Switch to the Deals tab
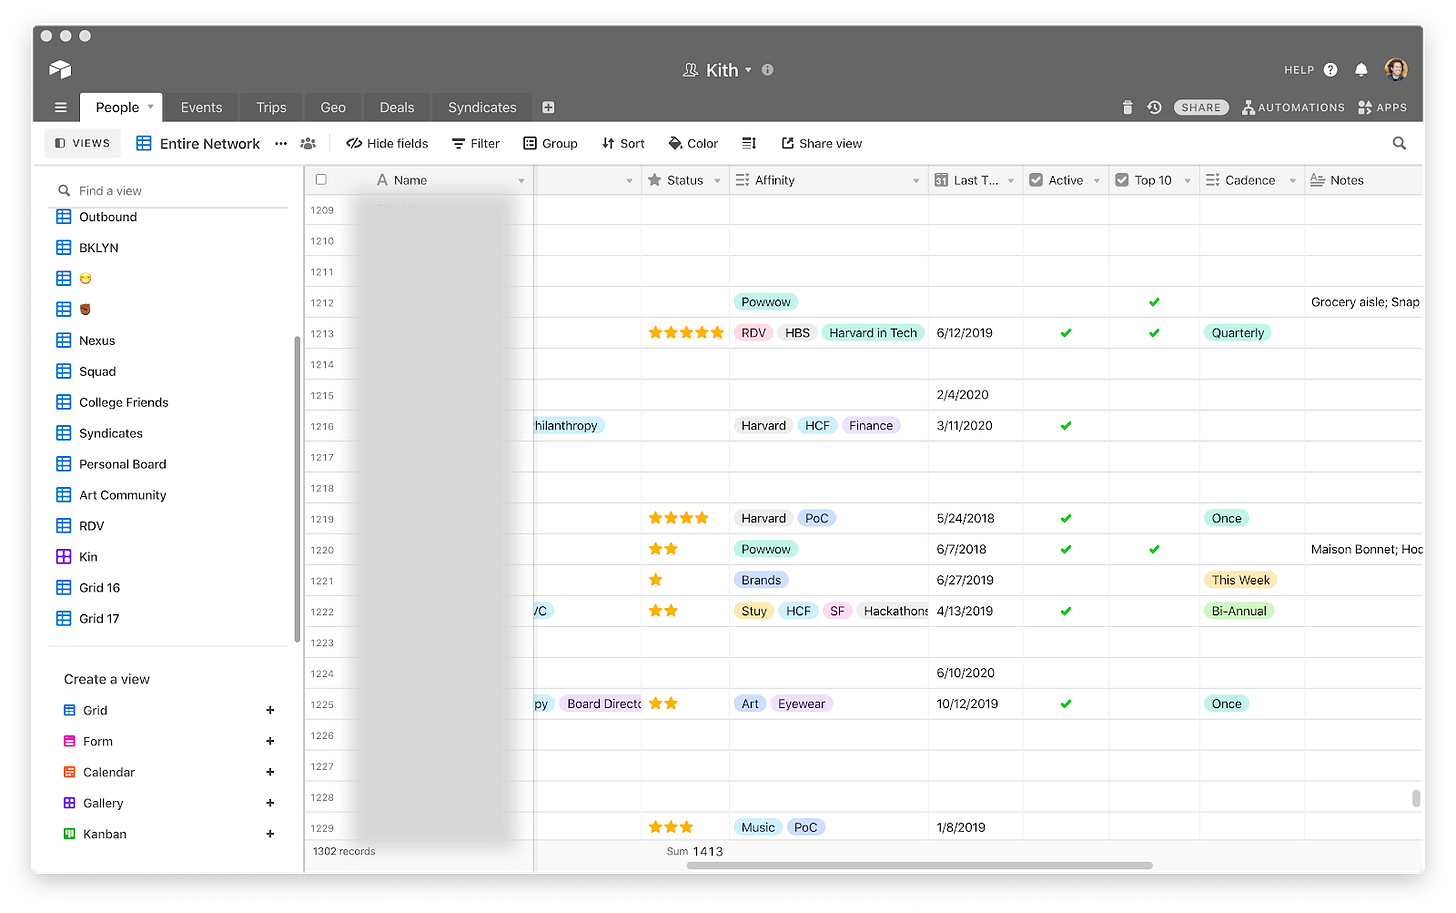This screenshot has height=913, width=1456. 397,108
